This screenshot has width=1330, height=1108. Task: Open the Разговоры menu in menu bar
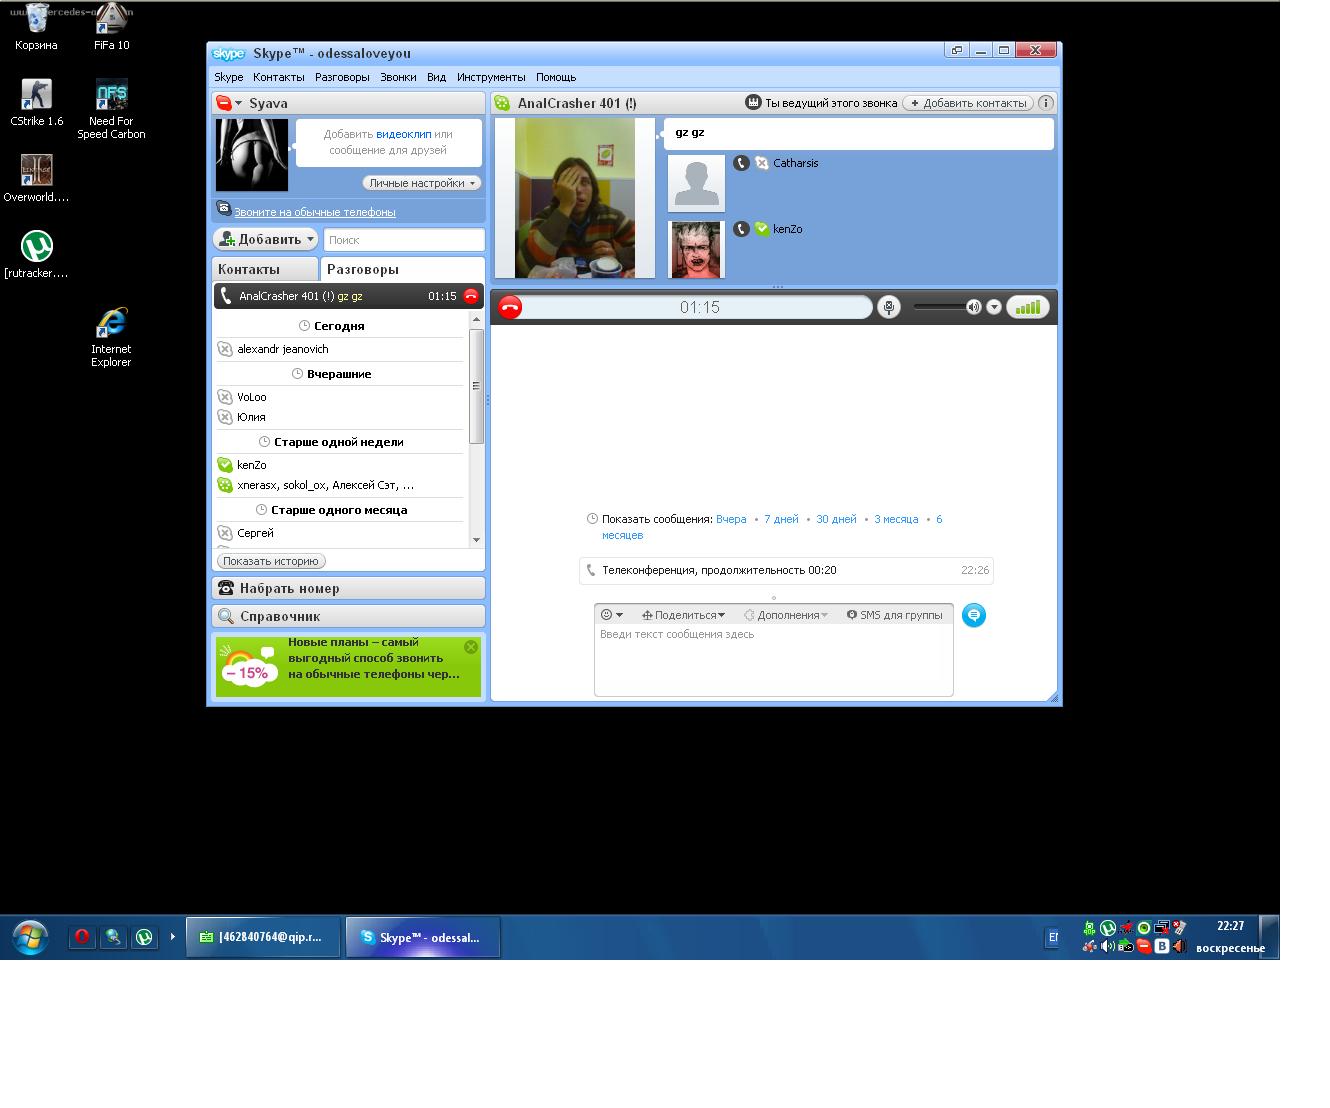coord(342,77)
